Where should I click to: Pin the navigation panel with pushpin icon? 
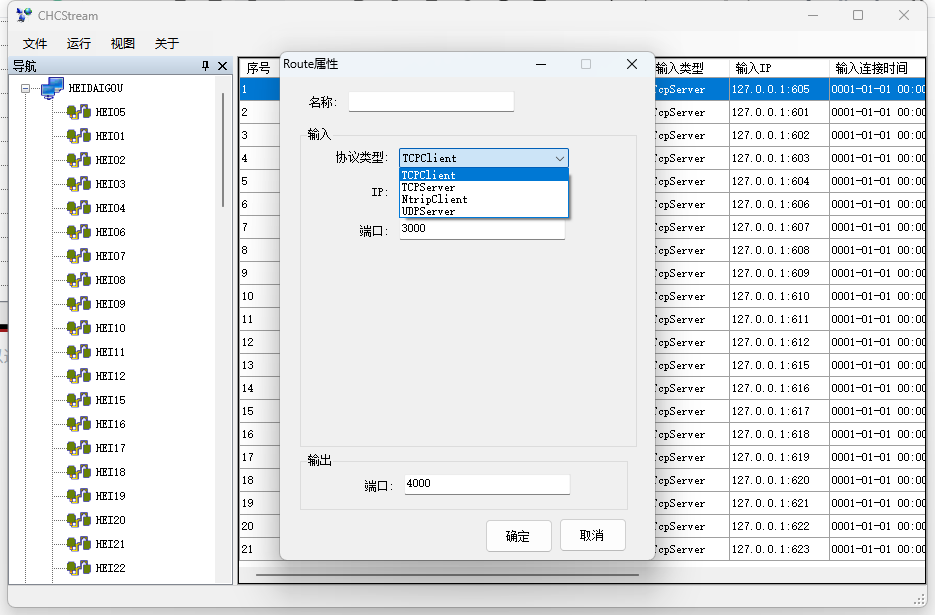pyautogui.click(x=206, y=66)
